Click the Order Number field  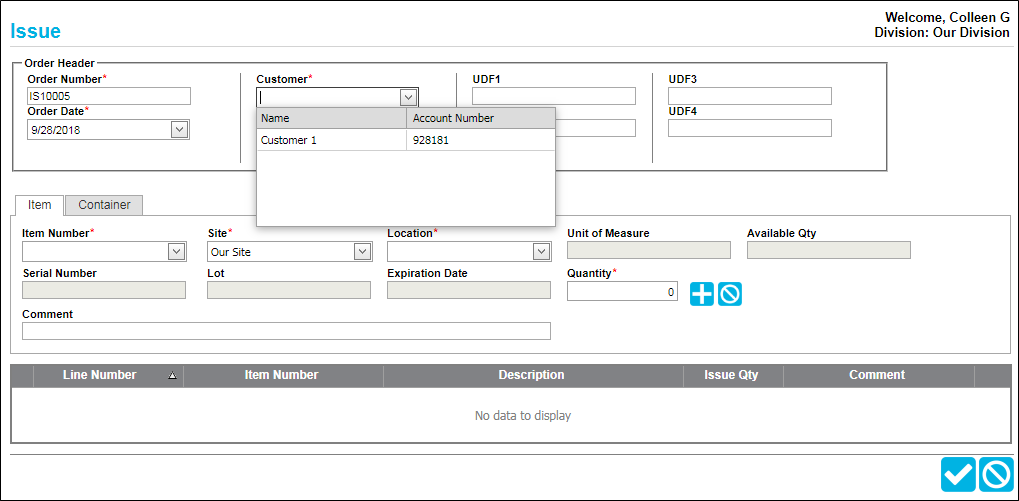(x=109, y=96)
